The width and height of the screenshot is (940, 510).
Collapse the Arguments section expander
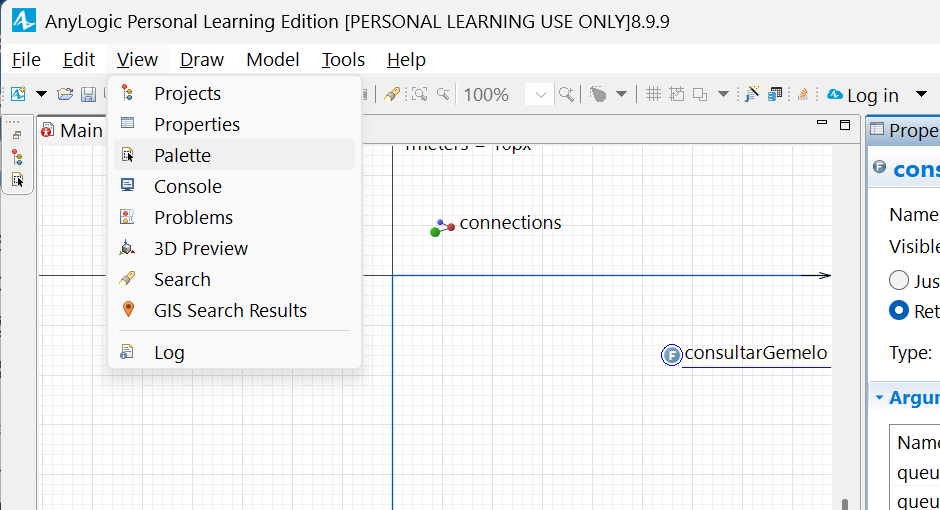point(879,397)
